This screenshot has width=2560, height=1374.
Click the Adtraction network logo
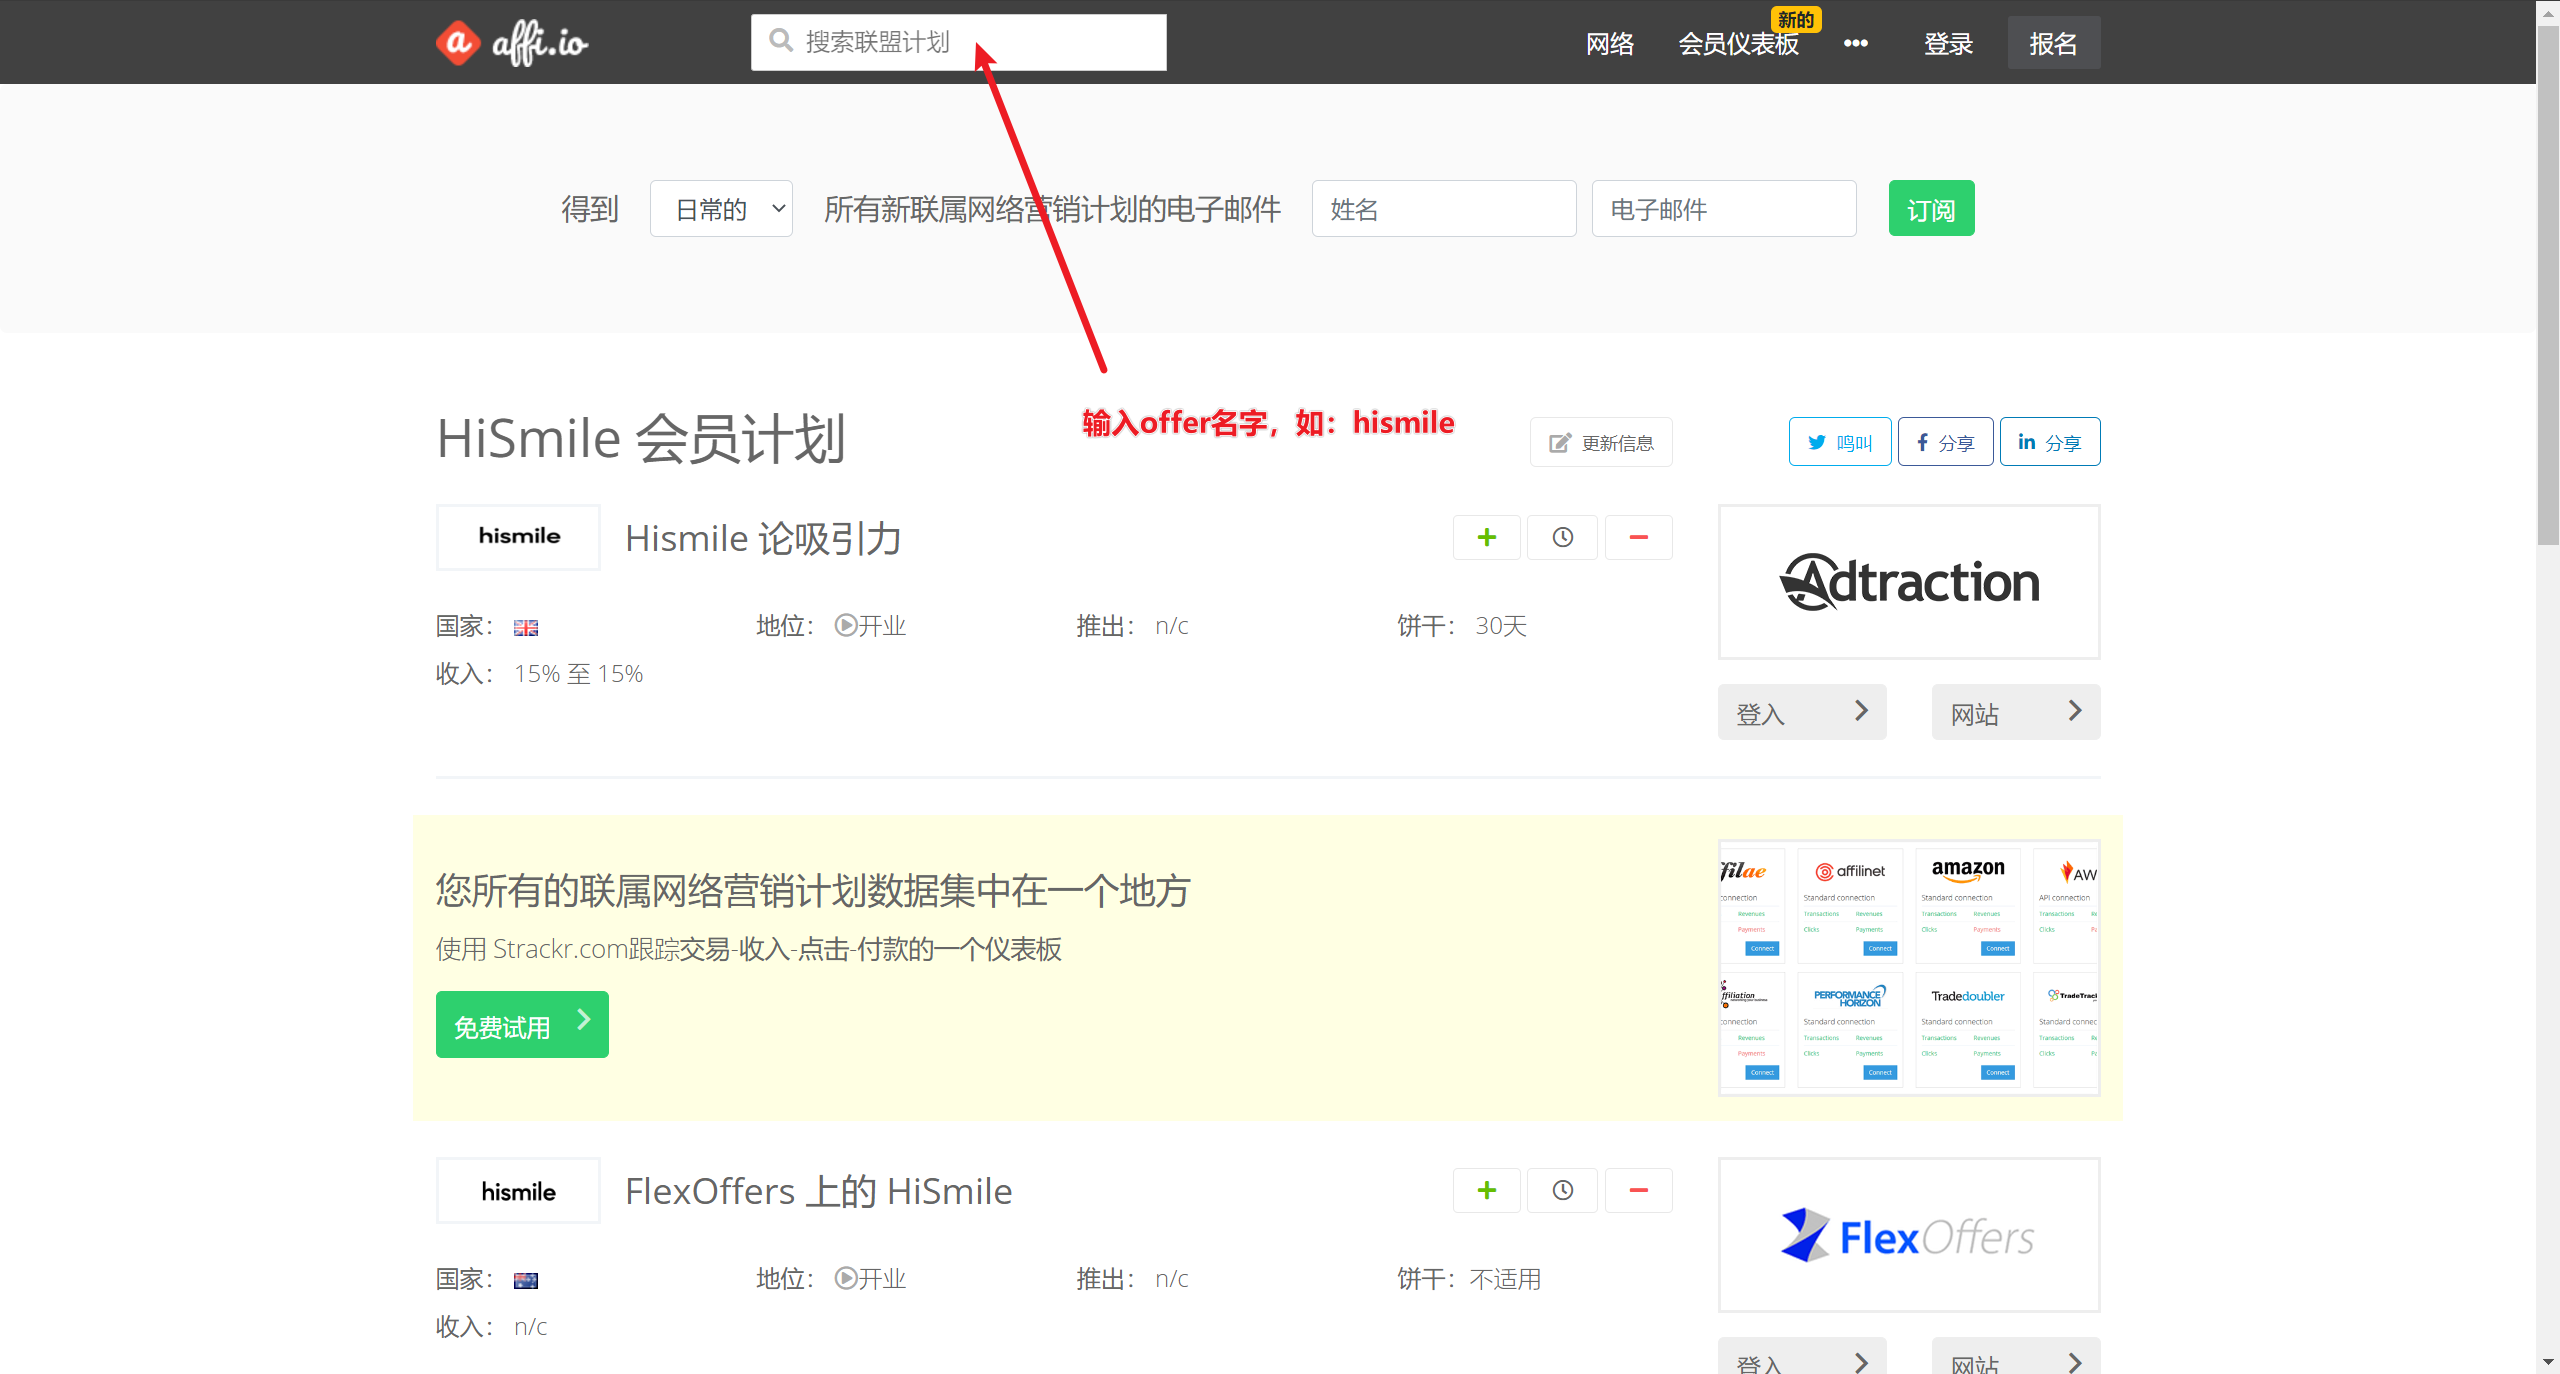(1908, 582)
